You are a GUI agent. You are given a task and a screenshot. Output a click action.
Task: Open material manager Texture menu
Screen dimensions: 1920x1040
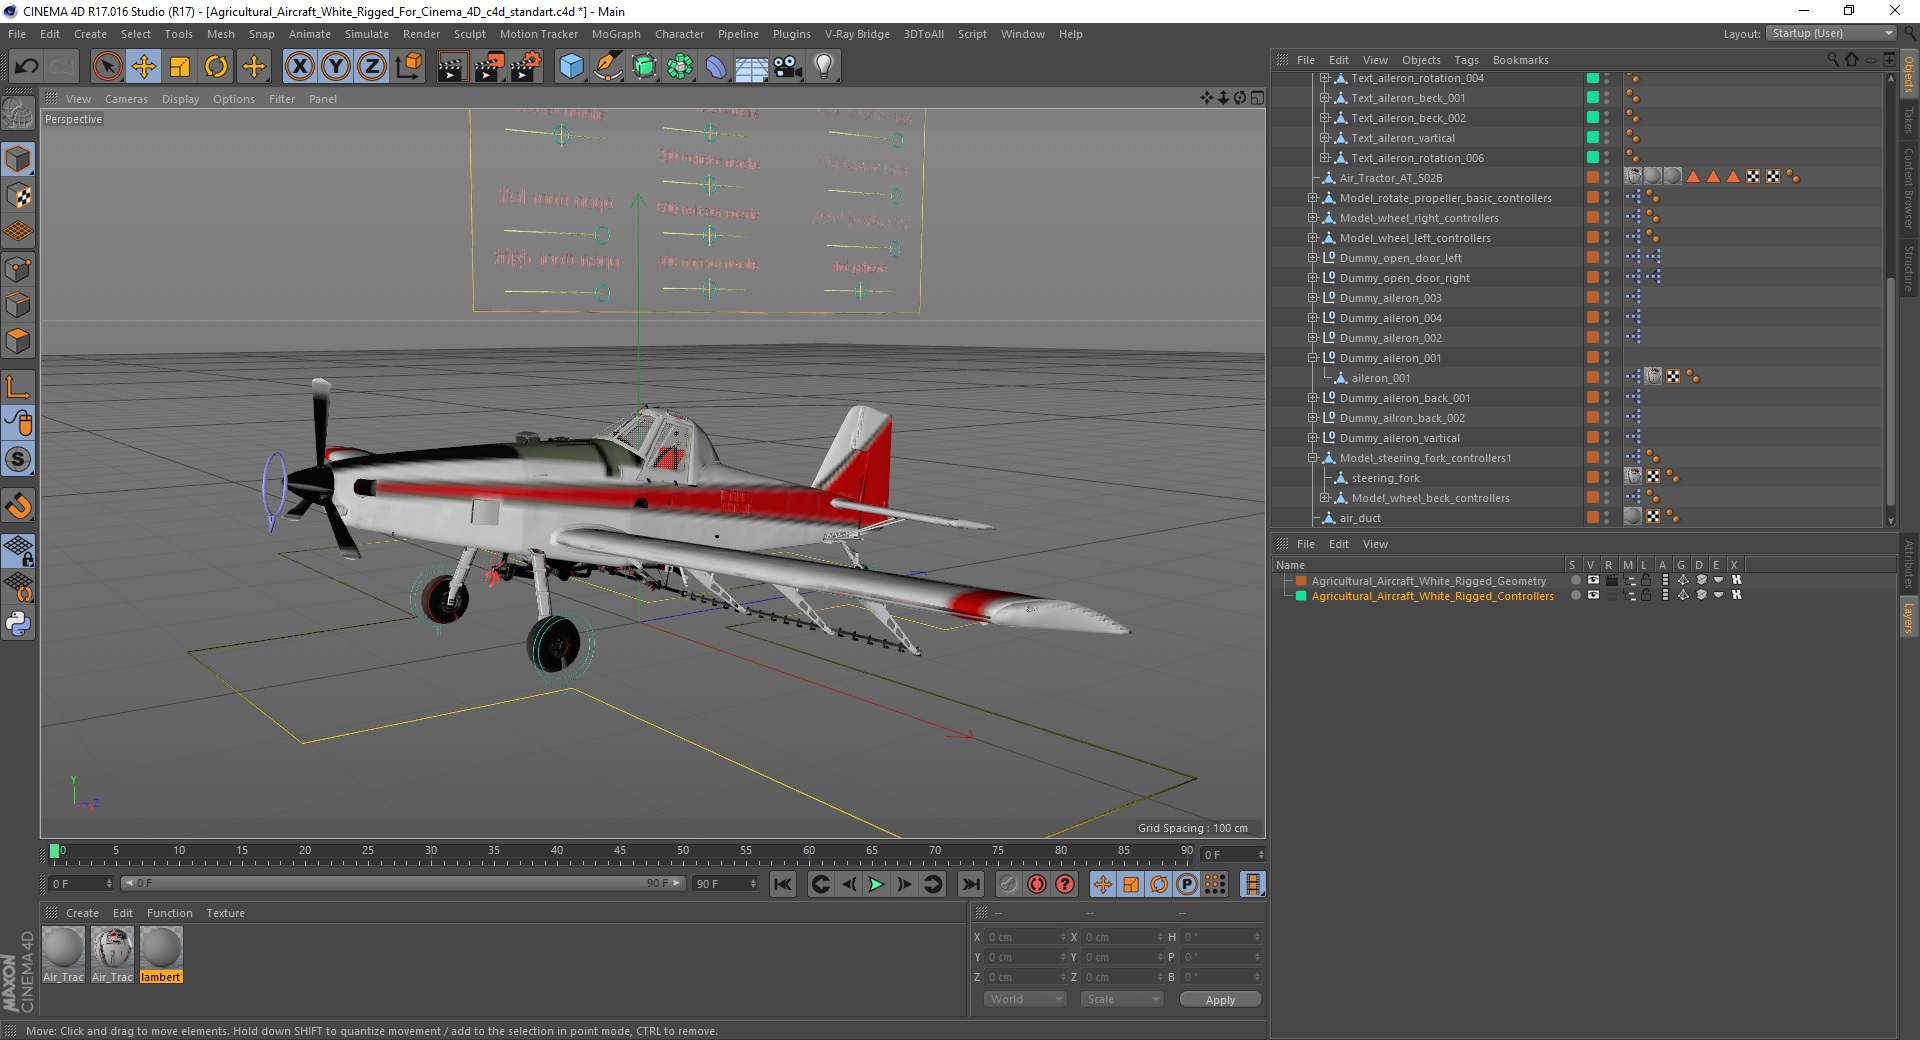tap(225, 913)
